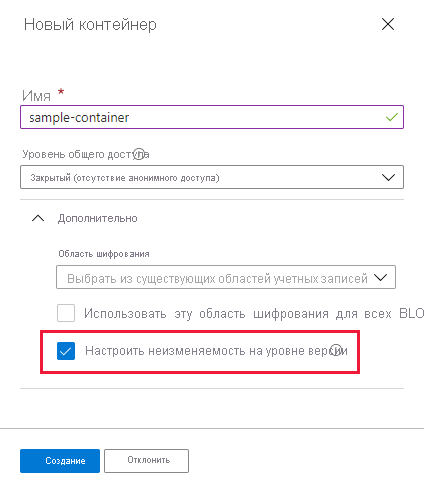Click the Область шифрования label
424x492 pixels.
point(104,254)
